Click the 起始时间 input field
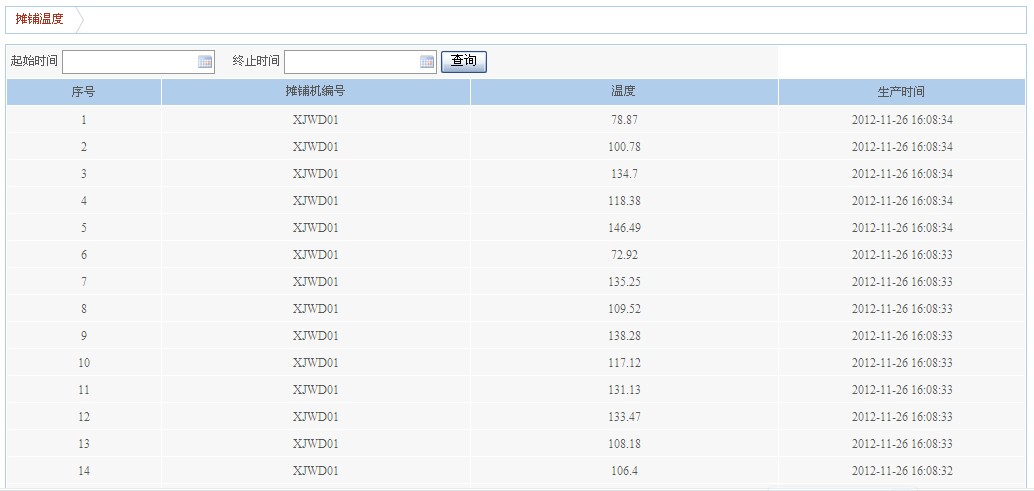The width and height of the screenshot is (1034, 491). (x=130, y=62)
